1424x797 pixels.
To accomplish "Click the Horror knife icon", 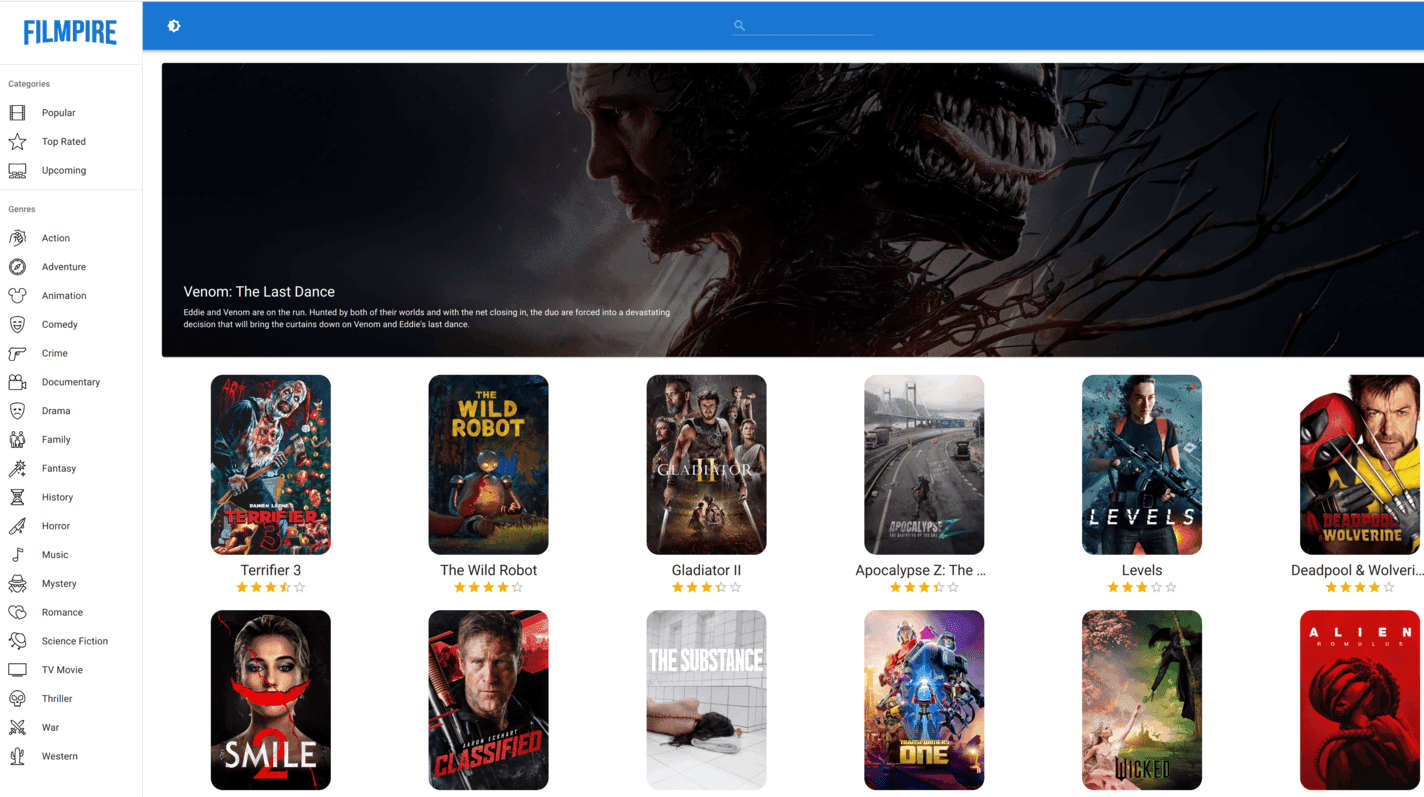I will point(17,526).
